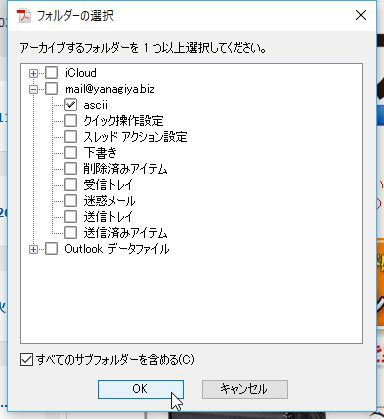
Task: Check the スレッド アクション設定 checkbox
Action: (70, 137)
